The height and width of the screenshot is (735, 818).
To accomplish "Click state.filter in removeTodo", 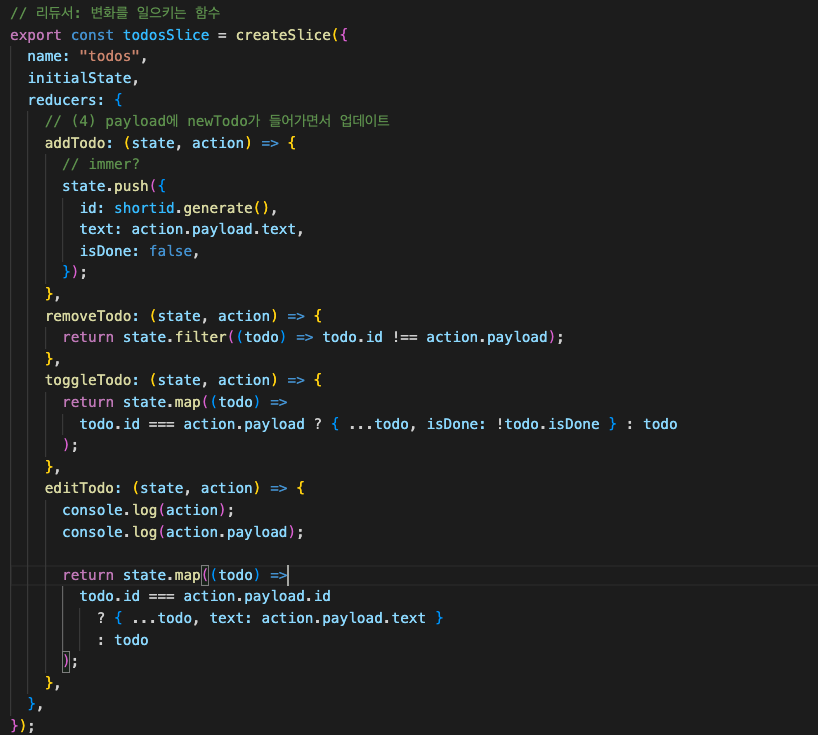I will (x=175, y=338).
